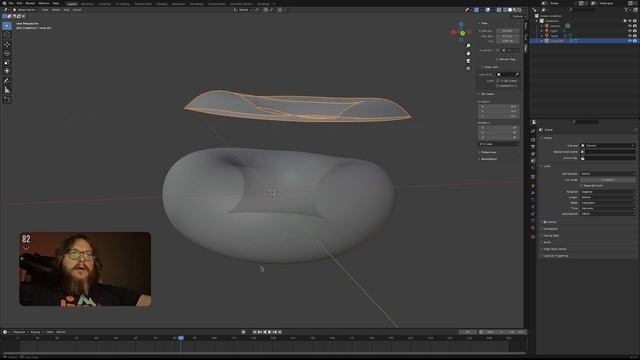Enable the Render Region checkbox

(498, 59)
